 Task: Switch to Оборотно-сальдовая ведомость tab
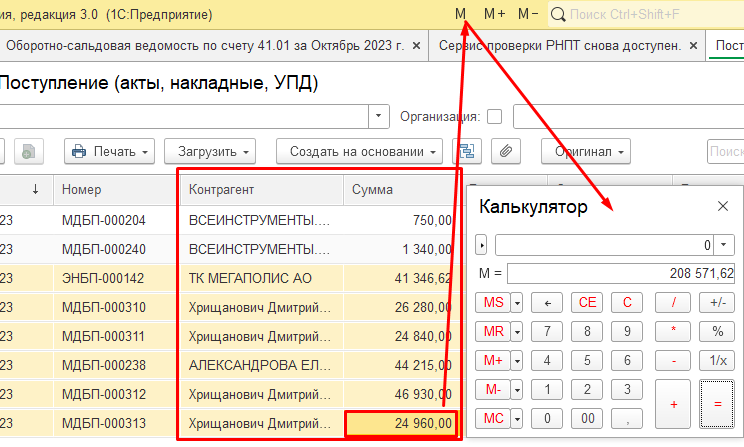click(x=205, y=46)
